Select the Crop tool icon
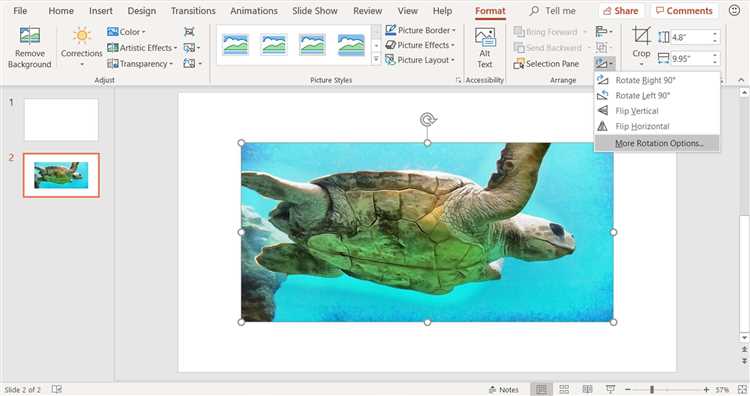 [641, 36]
